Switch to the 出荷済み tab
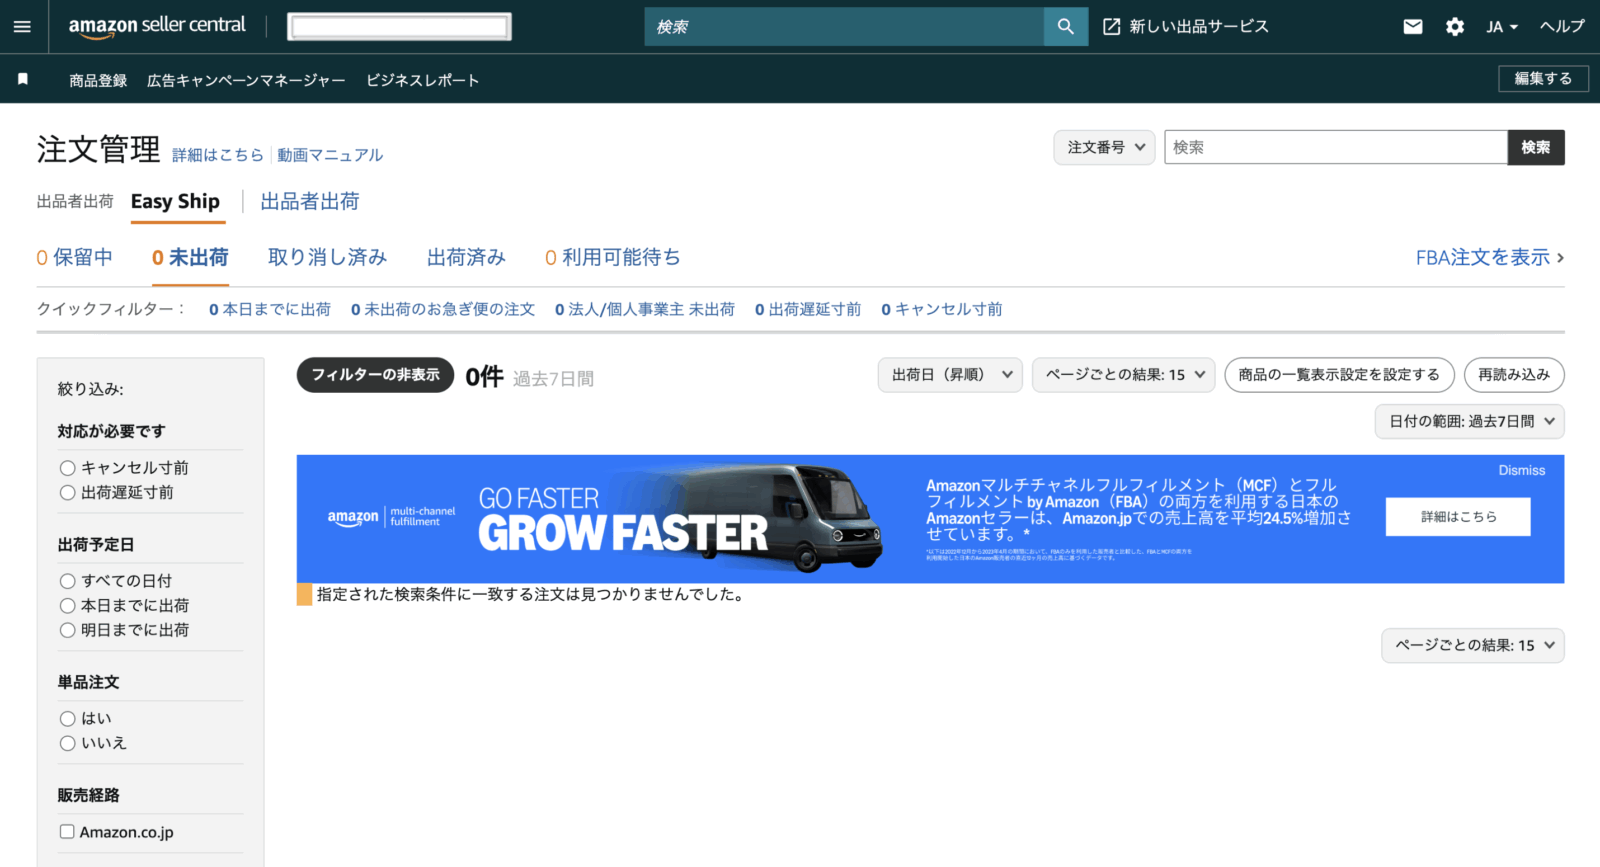This screenshot has width=1600, height=867. tap(466, 258)
